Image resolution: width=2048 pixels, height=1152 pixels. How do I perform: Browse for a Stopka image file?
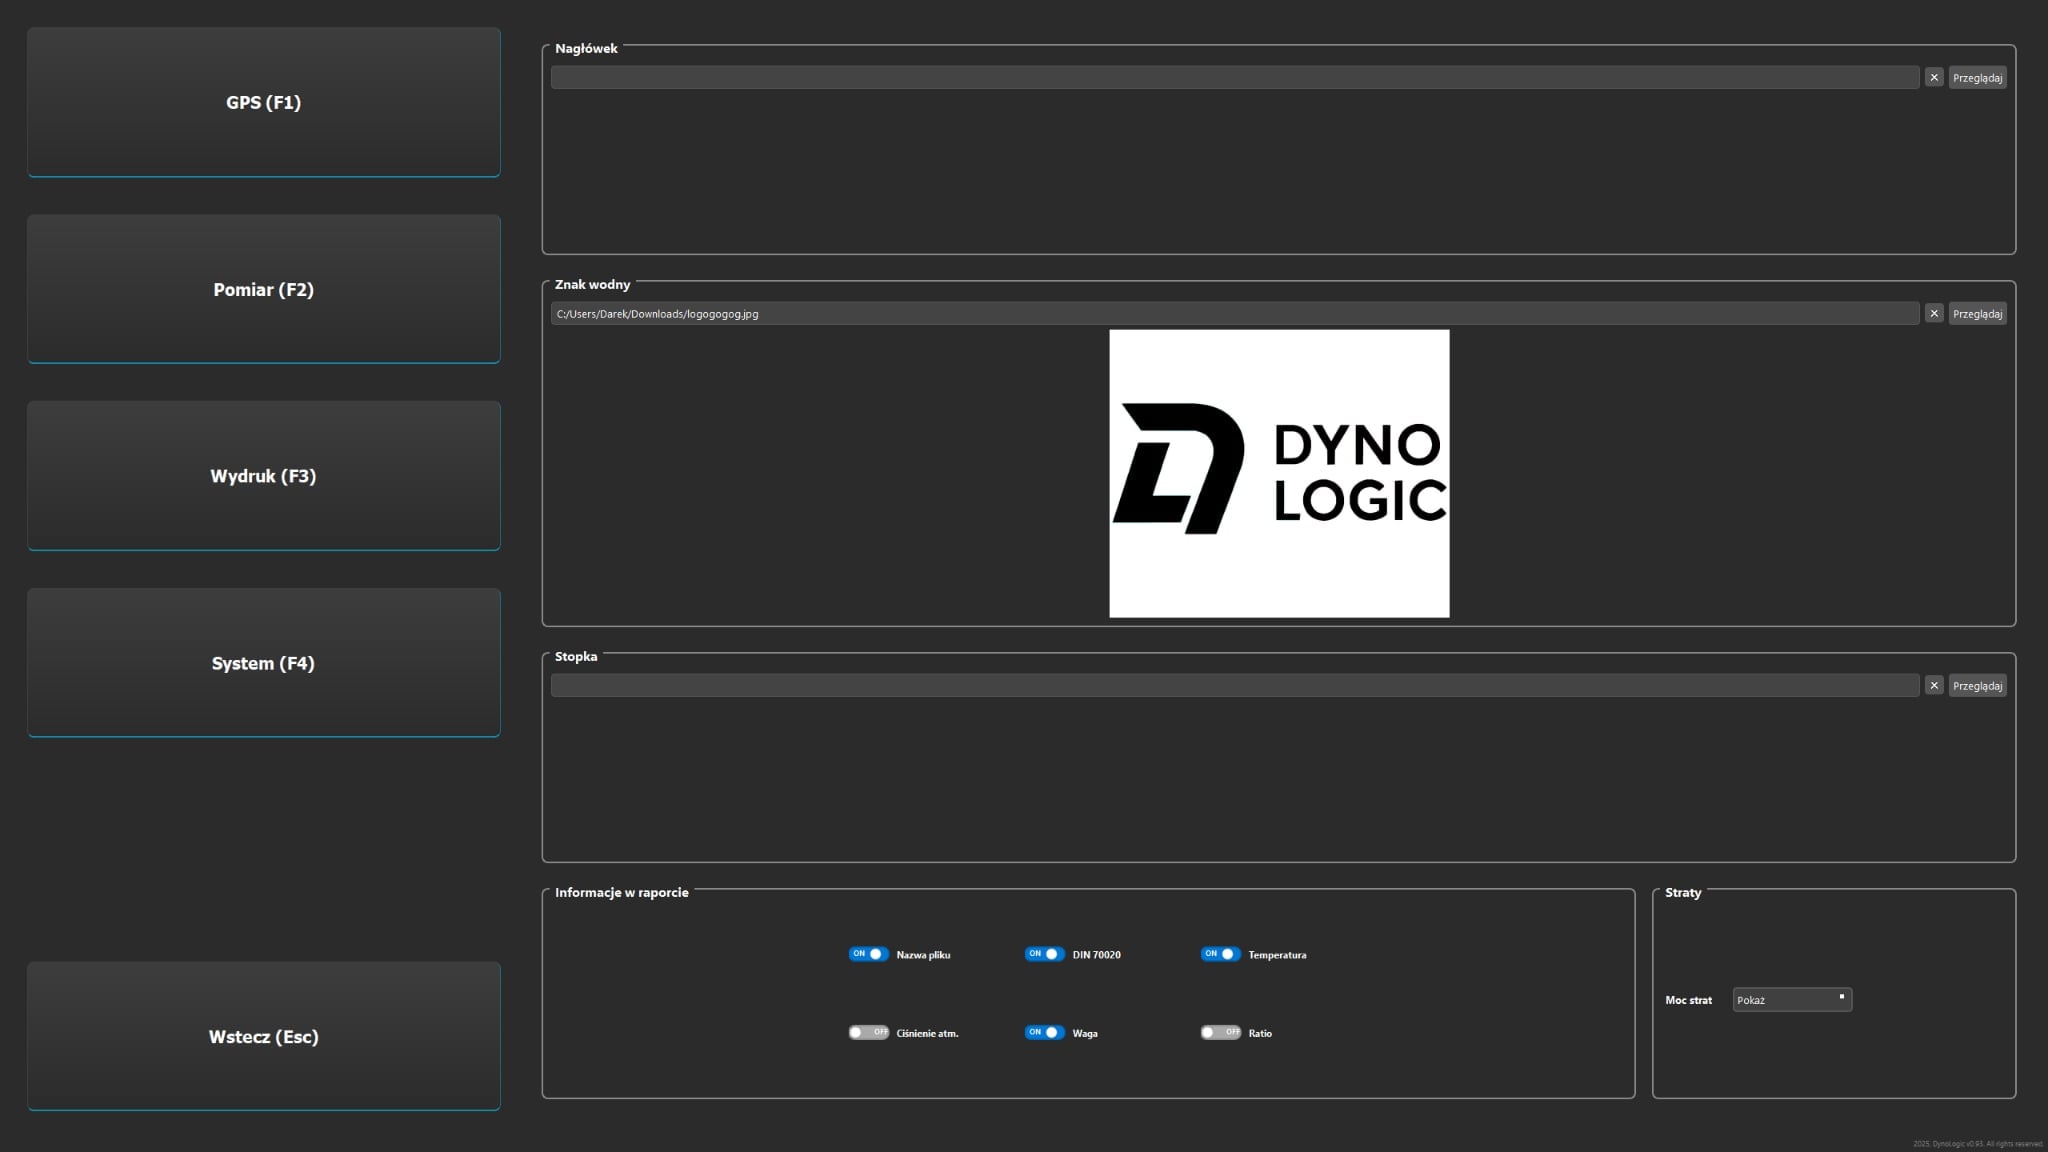1977,685
